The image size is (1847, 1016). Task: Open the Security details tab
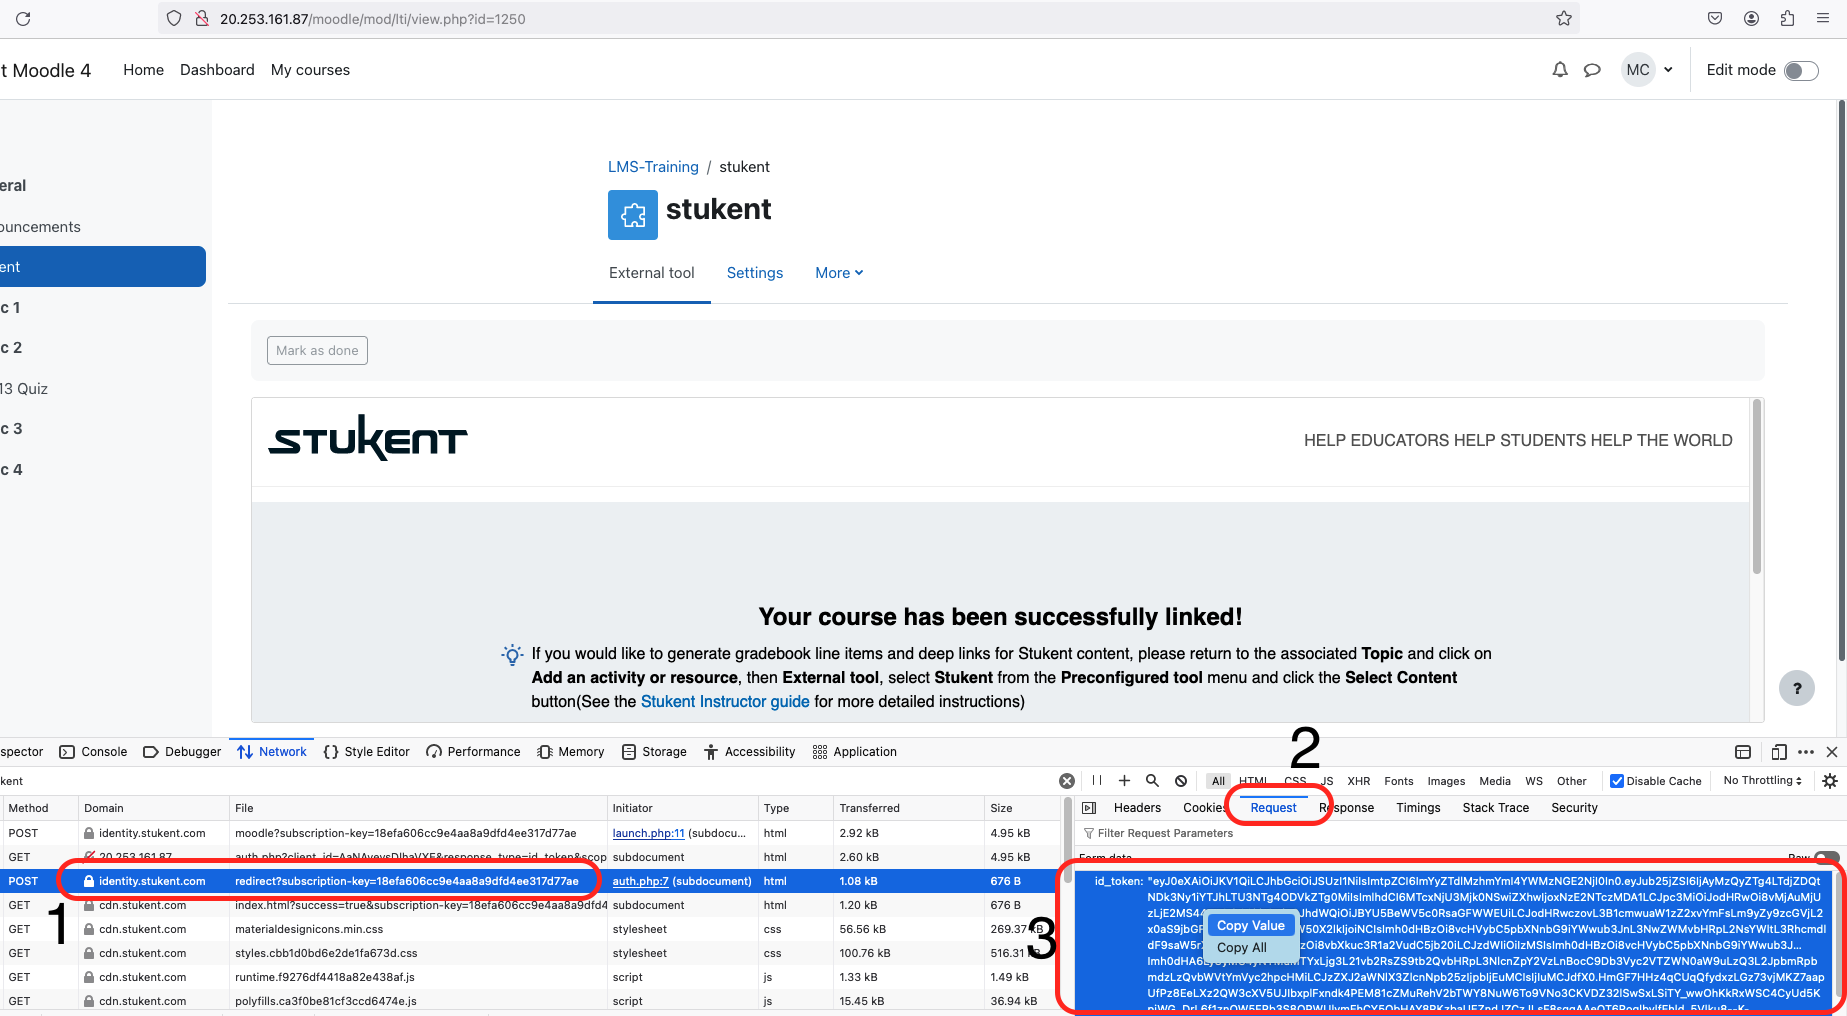coord(1575,808)
